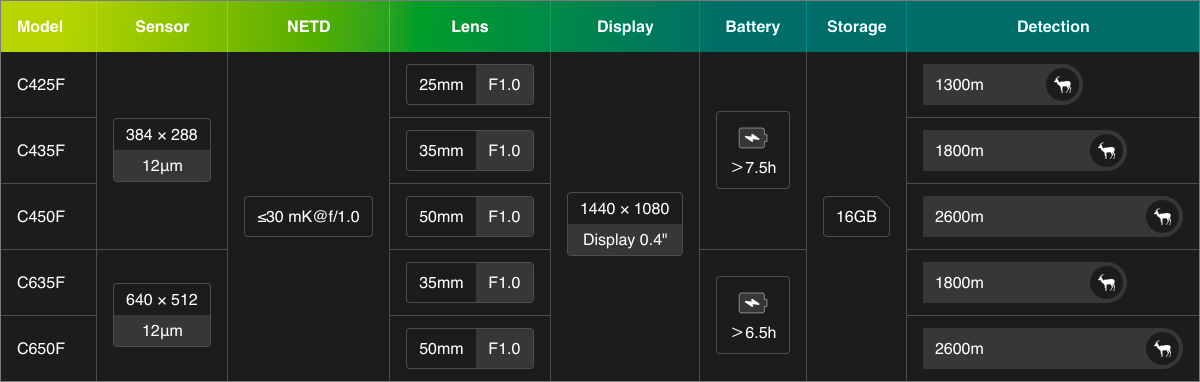Screen dimensions: 1200x382
Task: Click the deer icon in the C425F detection row
Action: click(x=1061, y=85)
